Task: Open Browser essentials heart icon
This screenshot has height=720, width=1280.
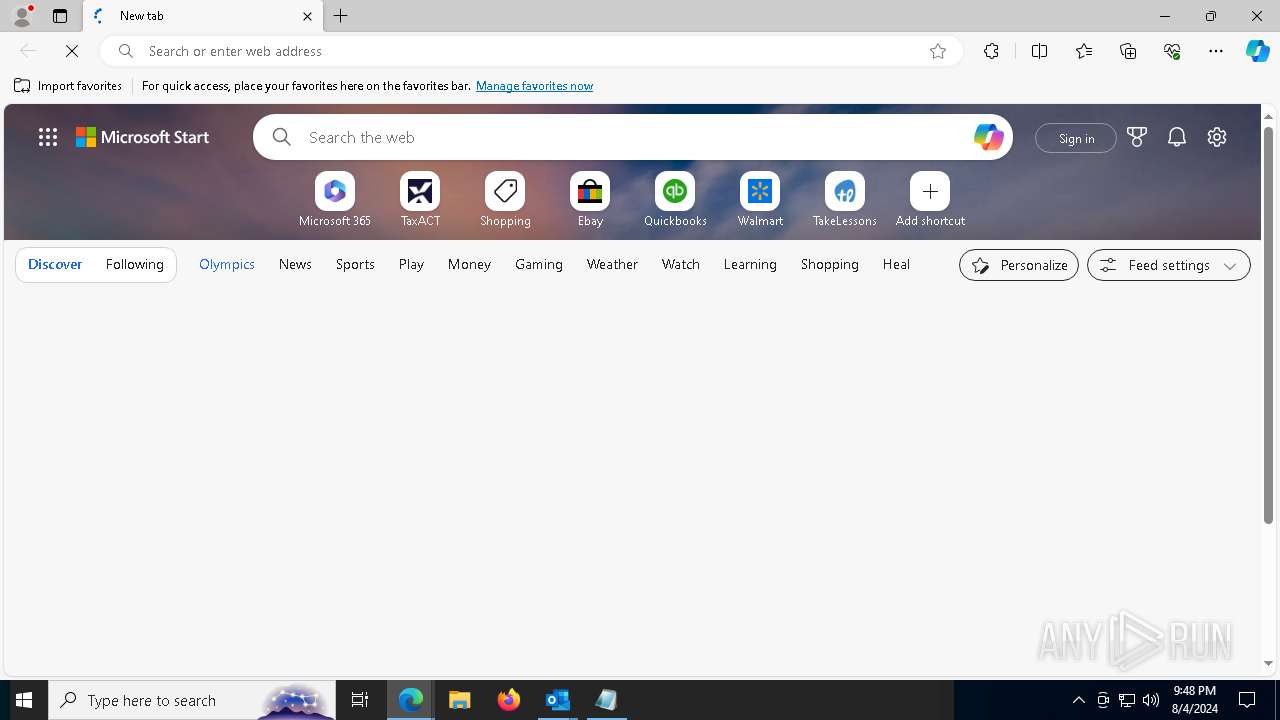Action: click(x=1172, y=51)
